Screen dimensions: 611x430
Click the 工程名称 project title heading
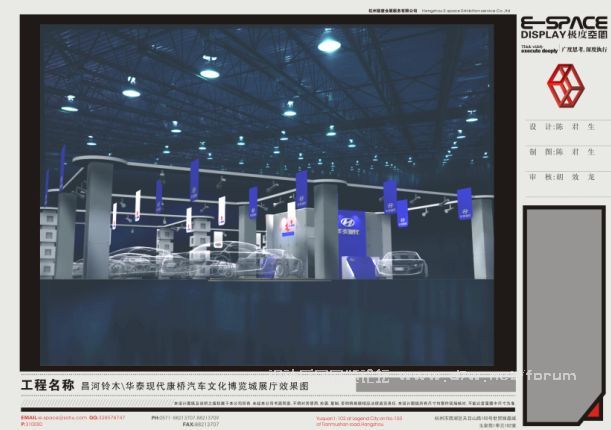tap(47, 384)
